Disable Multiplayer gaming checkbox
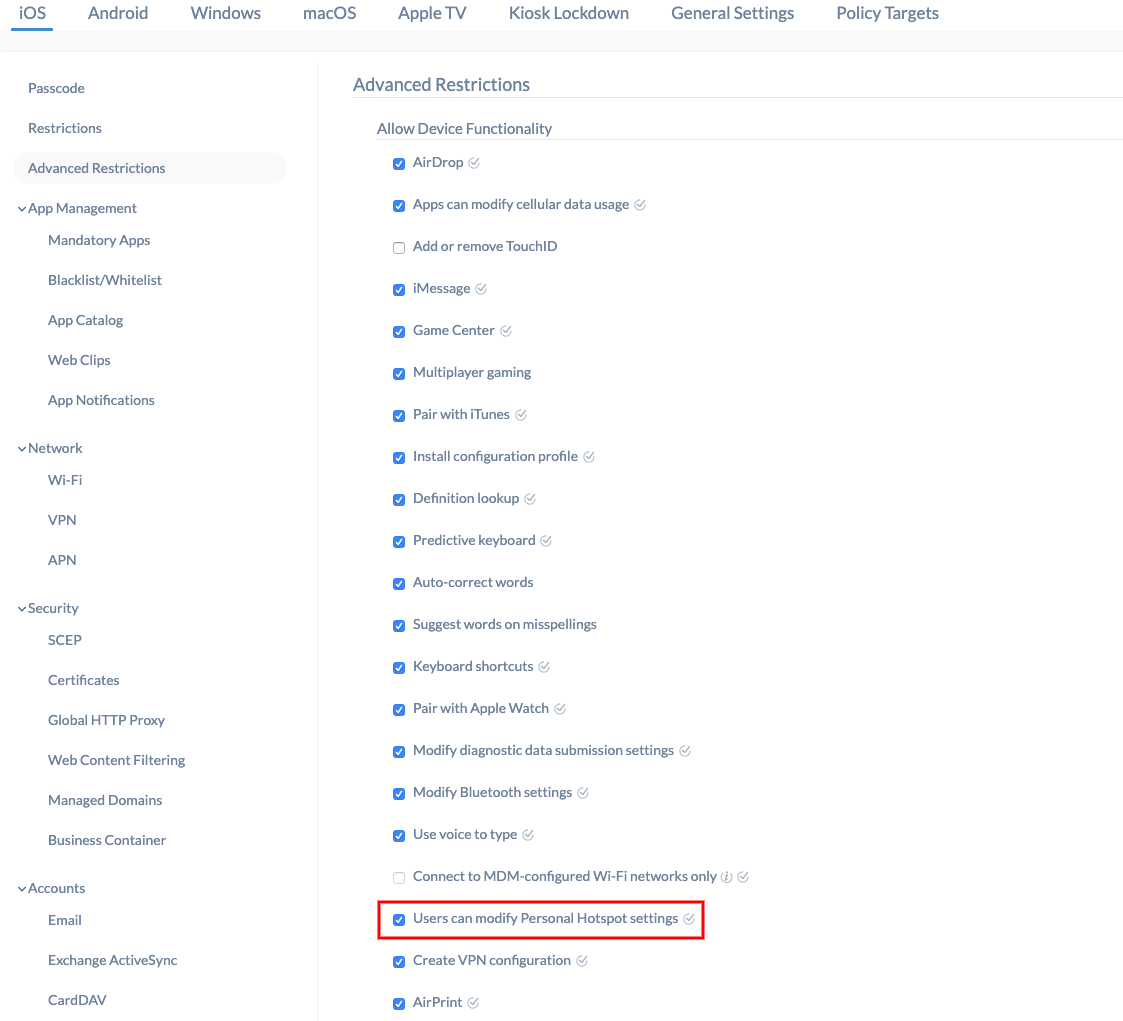The height and width of the screenshot is (1021, 1123). (x=399, y=374)
